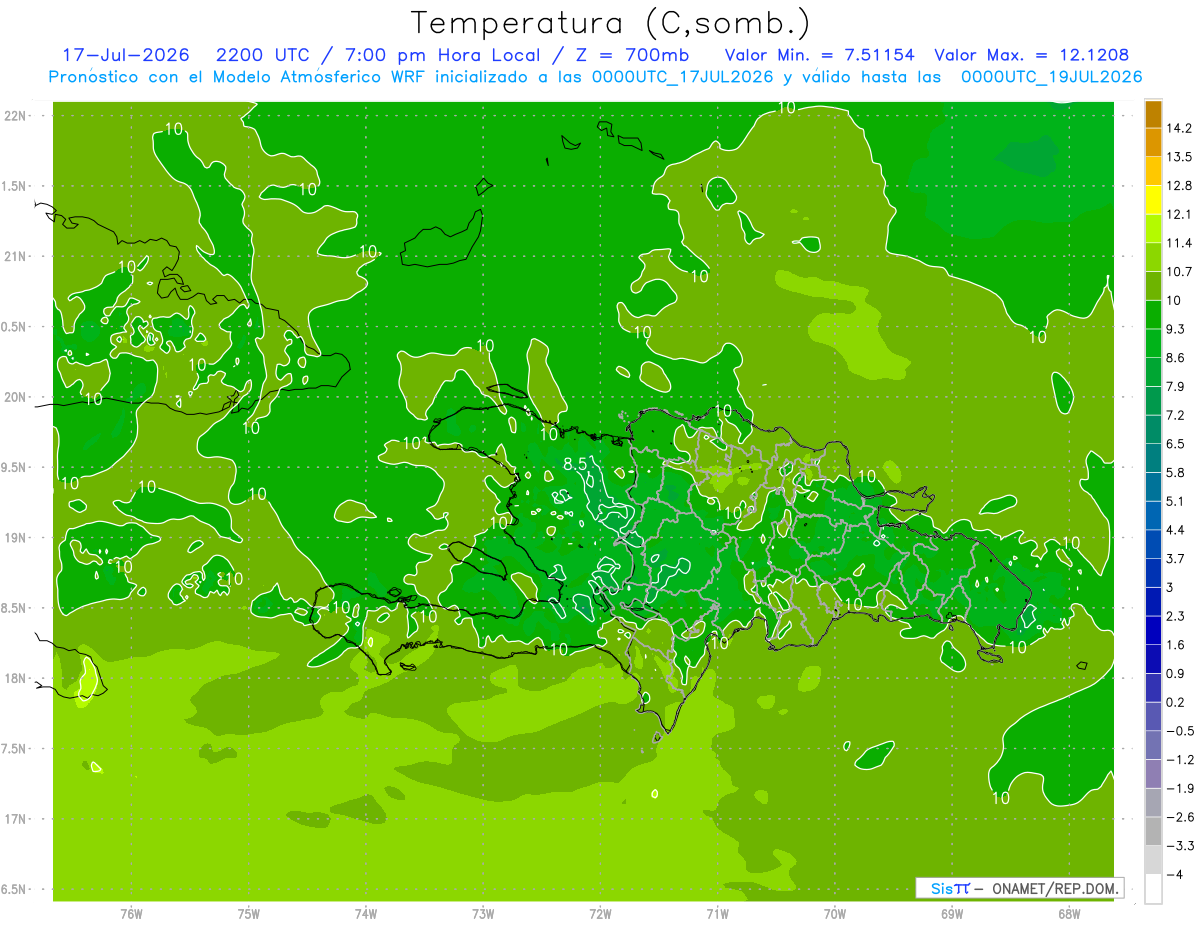1200x927 pixels.
Task: Click the legend value "9.3"
Action: click(x=1176, y=328)
